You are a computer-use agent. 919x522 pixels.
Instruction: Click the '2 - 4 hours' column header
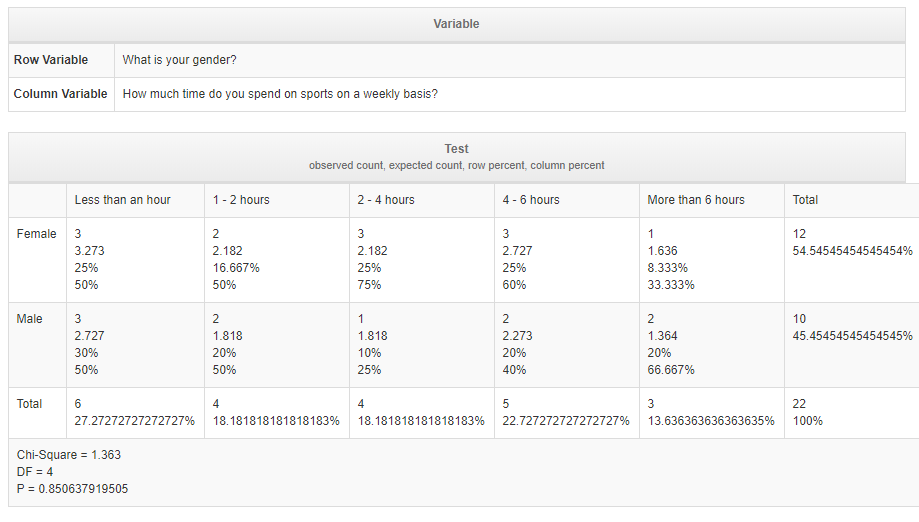[x=421, y=200]
